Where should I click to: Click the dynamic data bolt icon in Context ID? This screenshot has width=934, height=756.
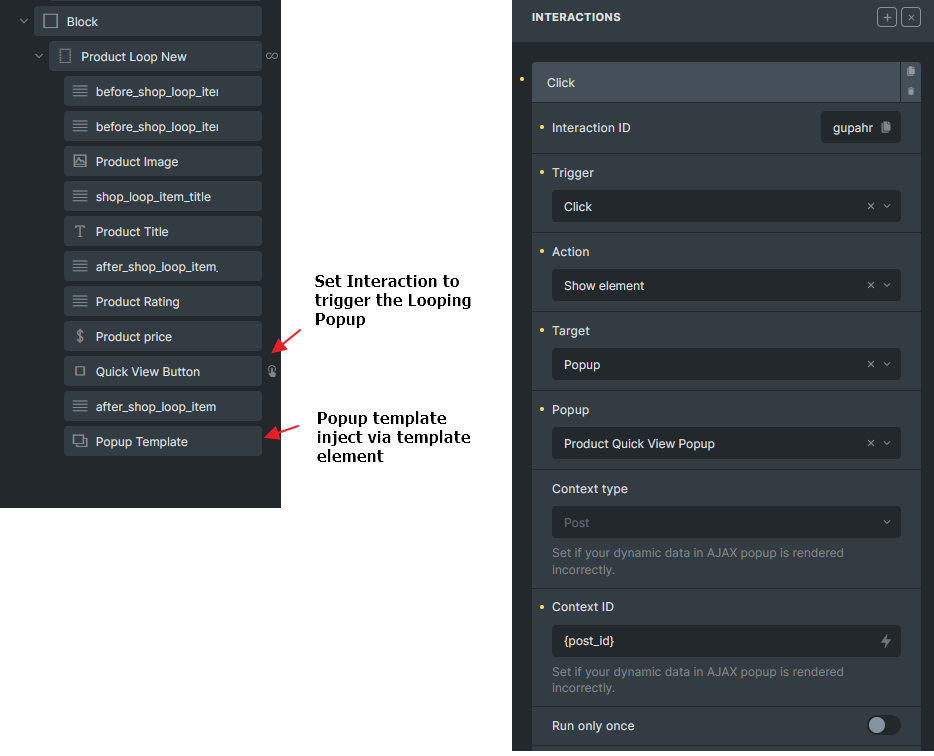pyautogui.click(x=885, y=641)
